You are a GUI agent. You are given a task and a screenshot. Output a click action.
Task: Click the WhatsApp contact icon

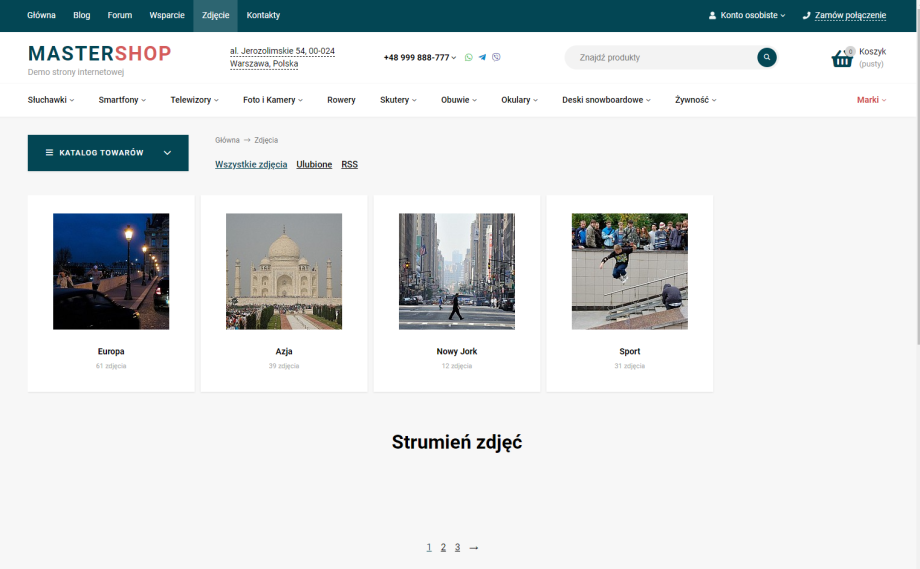click(x=468, y=58)
